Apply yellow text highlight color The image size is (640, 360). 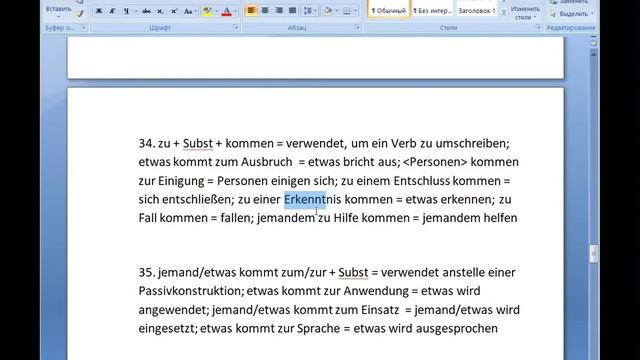[207, 11]
